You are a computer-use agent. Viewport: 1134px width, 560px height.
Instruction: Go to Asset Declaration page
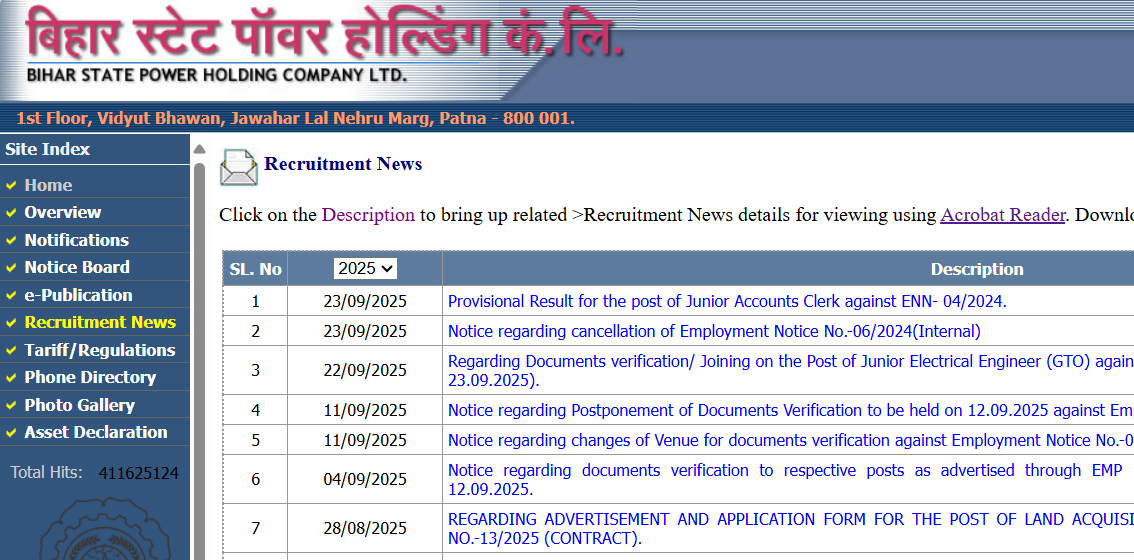(x=96, y=432)
